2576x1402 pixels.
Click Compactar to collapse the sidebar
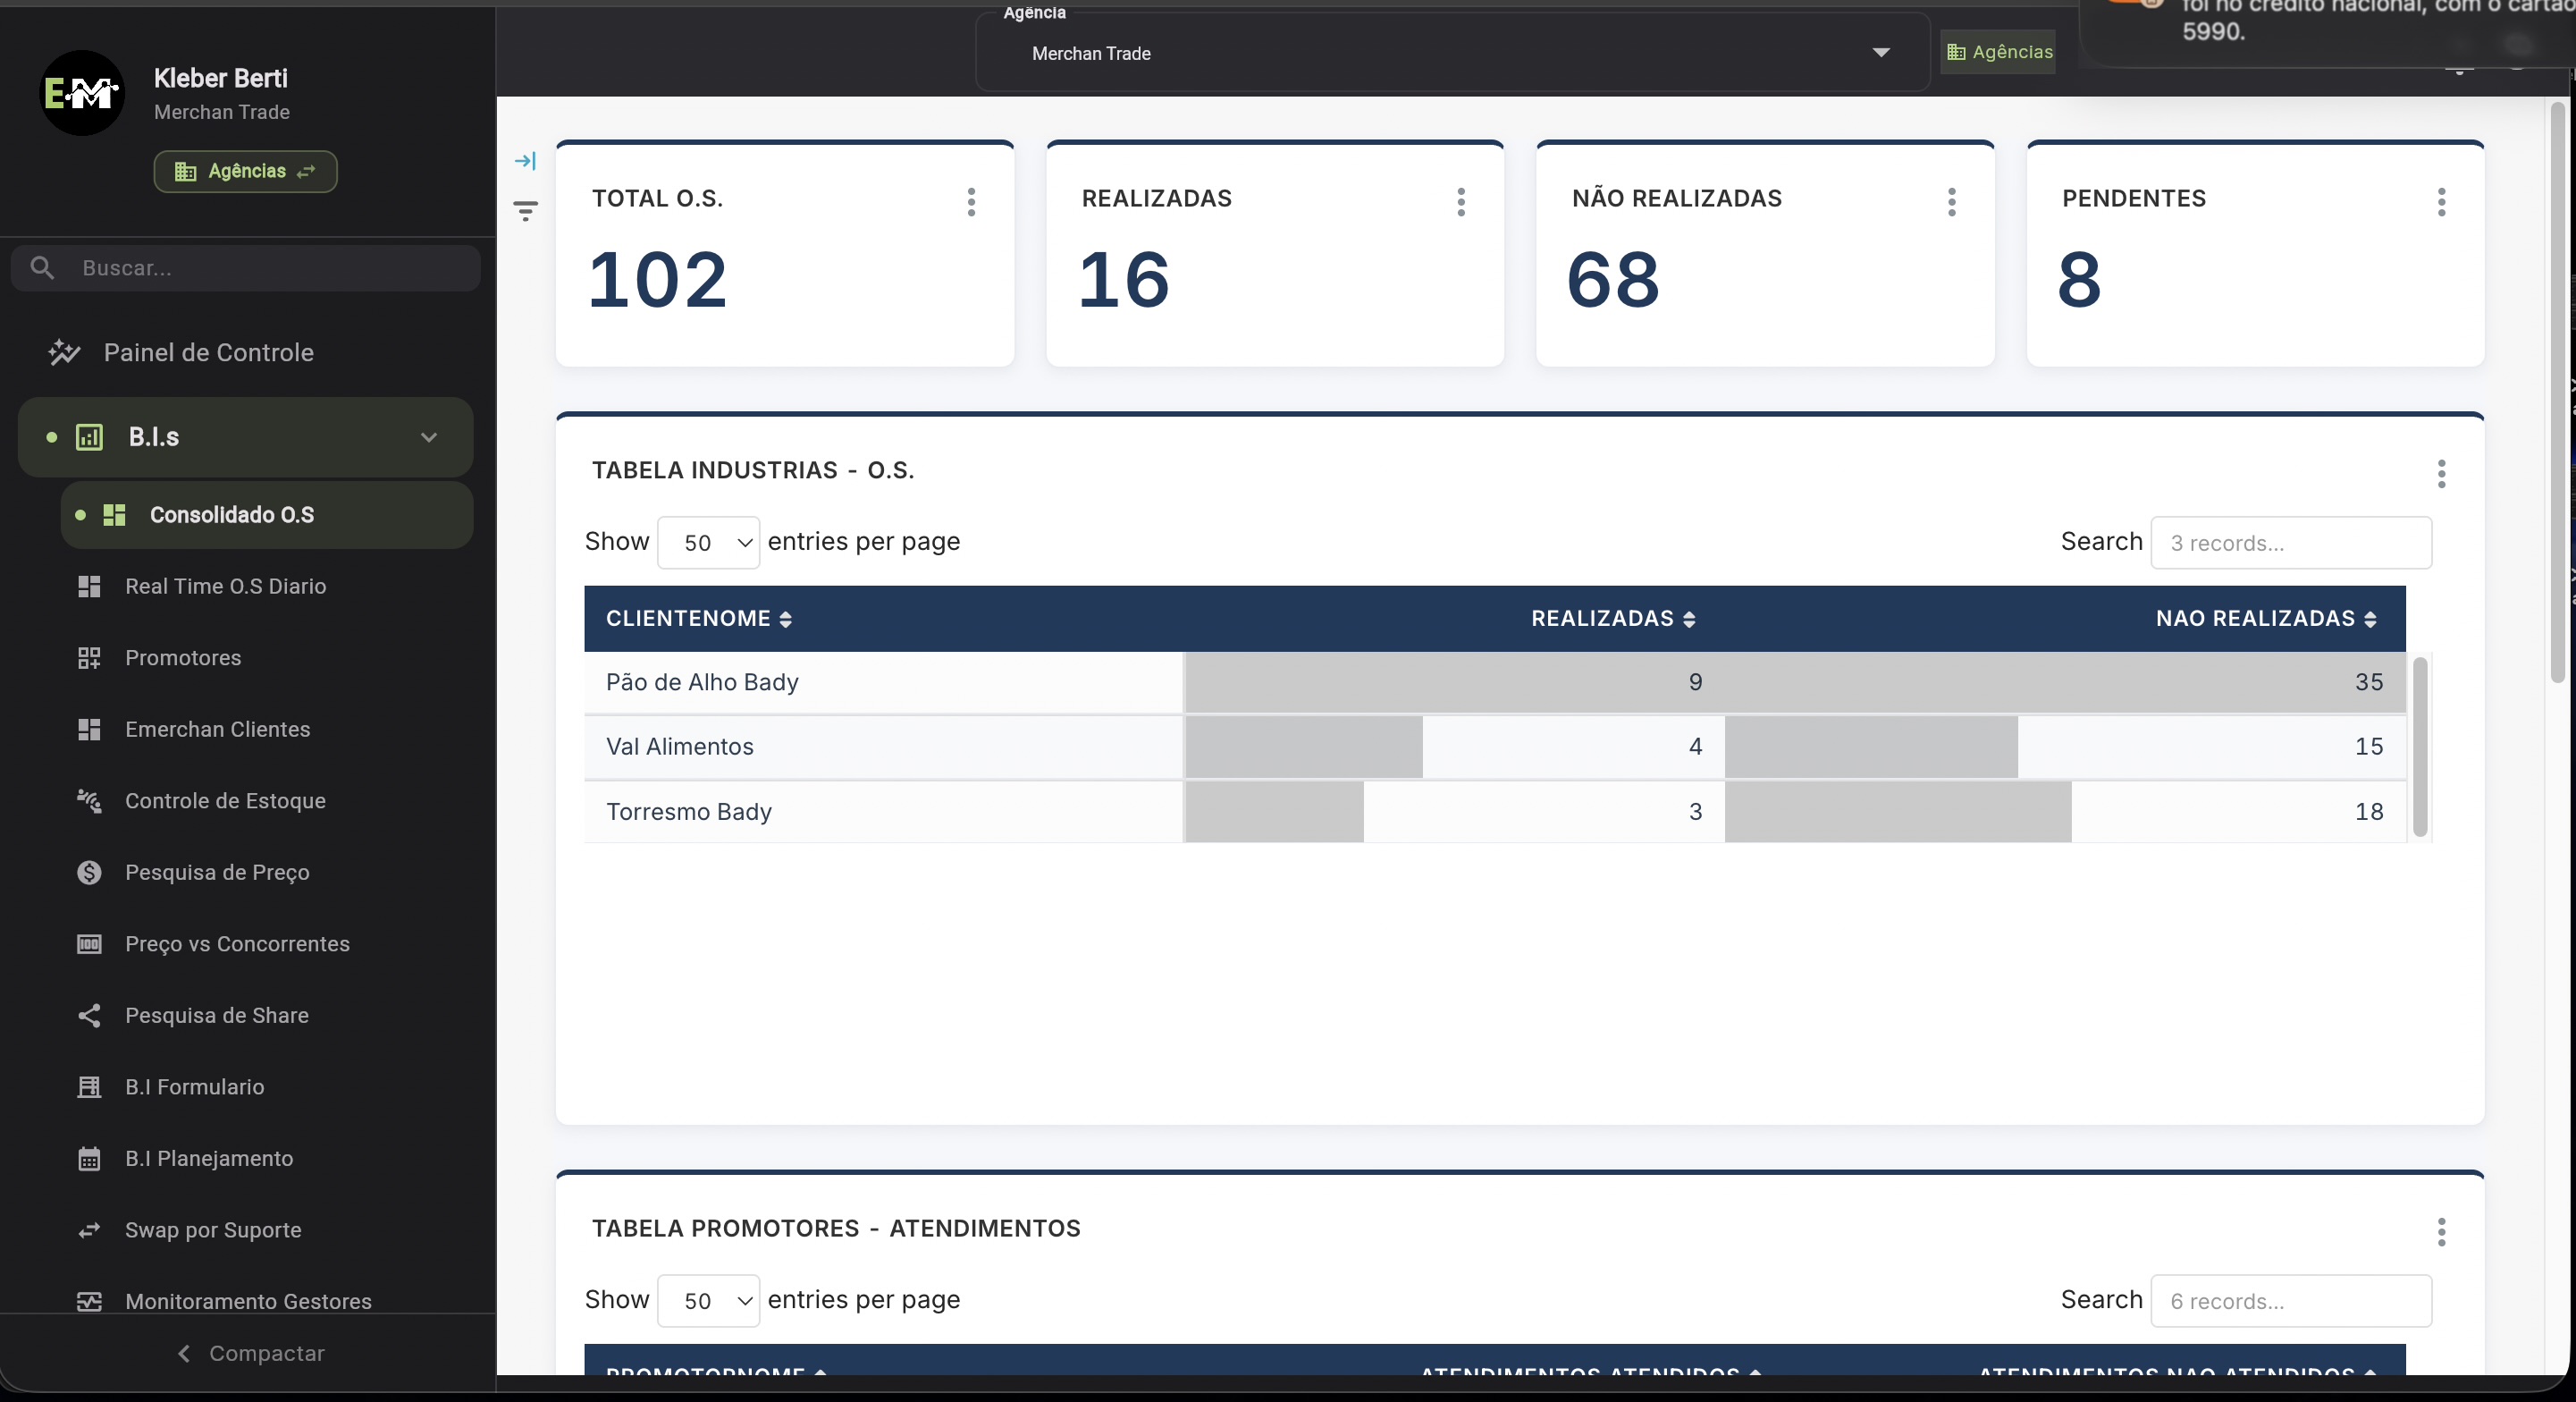252,1355
